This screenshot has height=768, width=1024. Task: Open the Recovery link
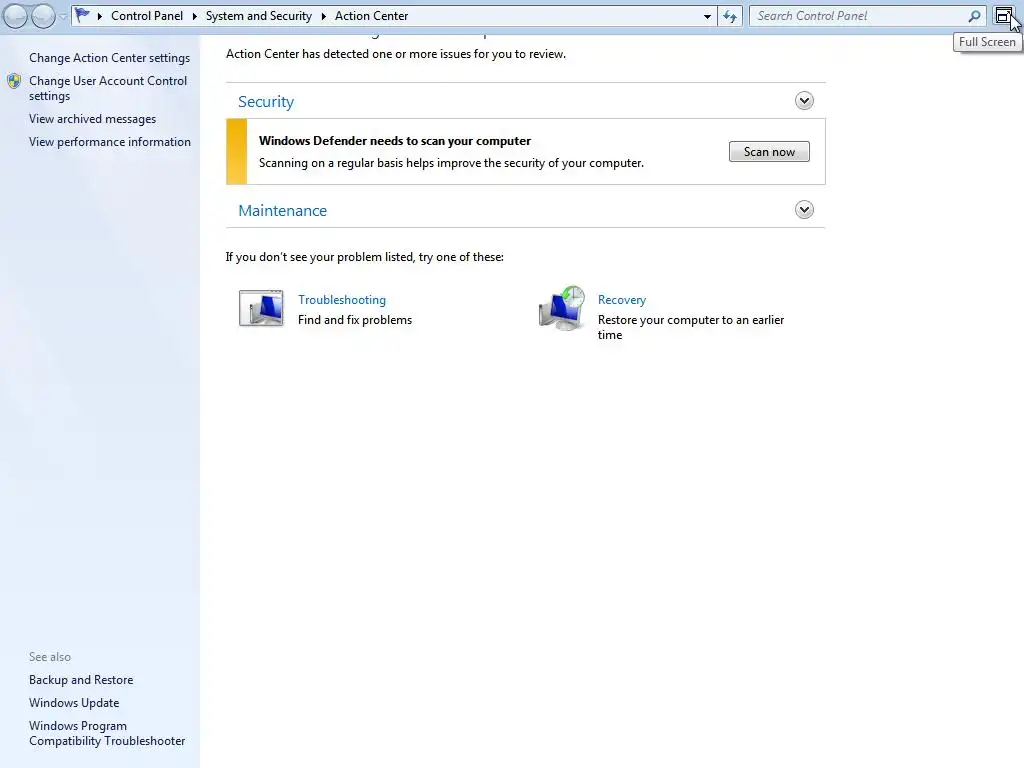pos(622,300)
